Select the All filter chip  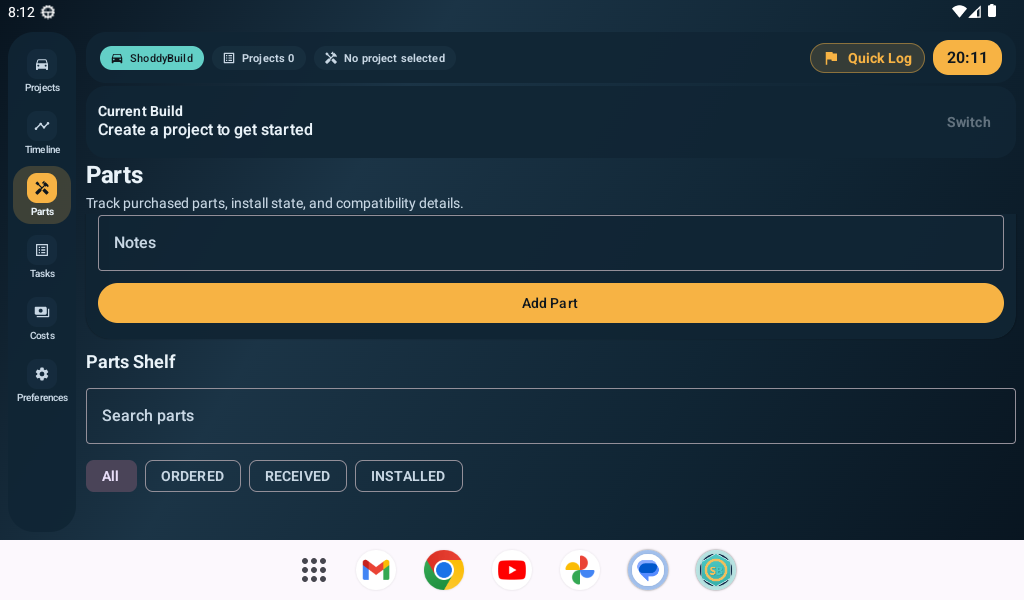[x=111, y=476]
